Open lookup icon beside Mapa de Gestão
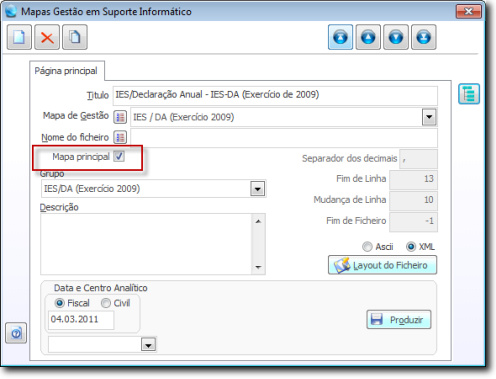496x379 pixels. (x=120, y=117)
